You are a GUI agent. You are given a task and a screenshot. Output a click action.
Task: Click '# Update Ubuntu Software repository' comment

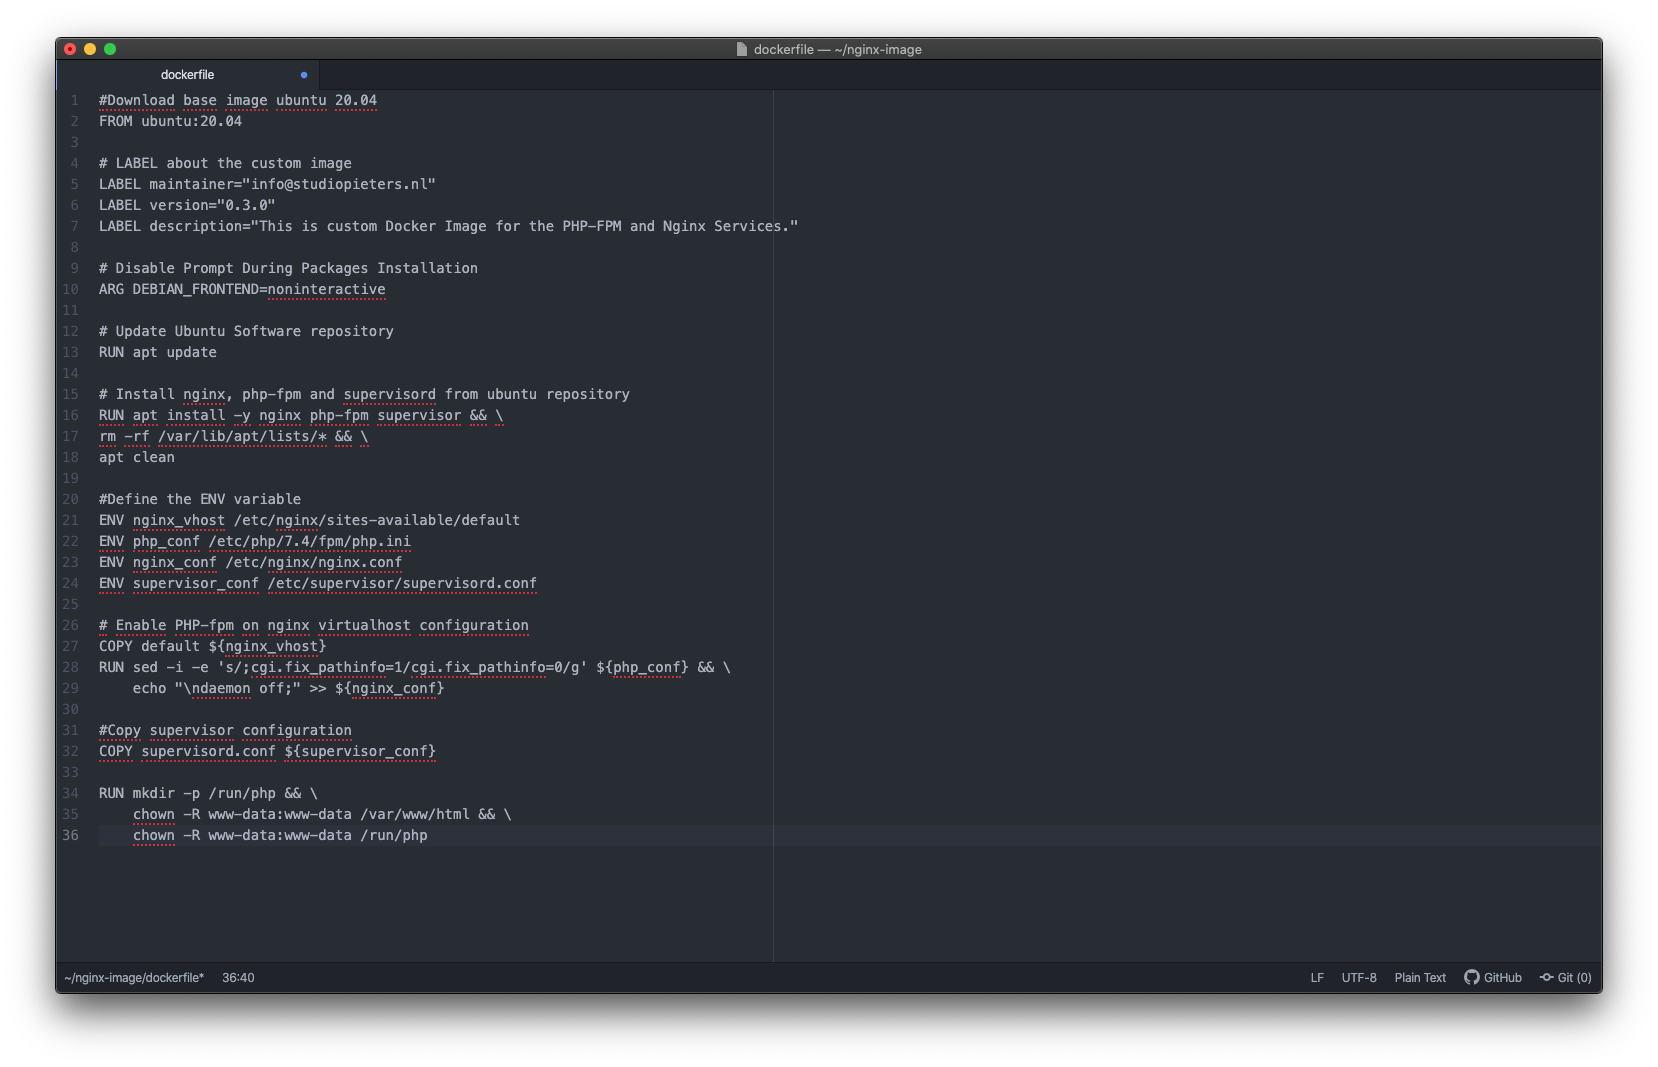[246, 331]
